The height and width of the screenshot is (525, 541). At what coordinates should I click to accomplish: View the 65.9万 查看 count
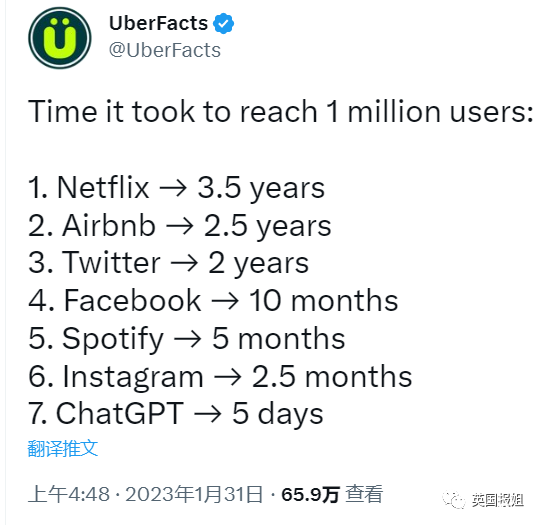pyautogui.click(x=332, y=494)
